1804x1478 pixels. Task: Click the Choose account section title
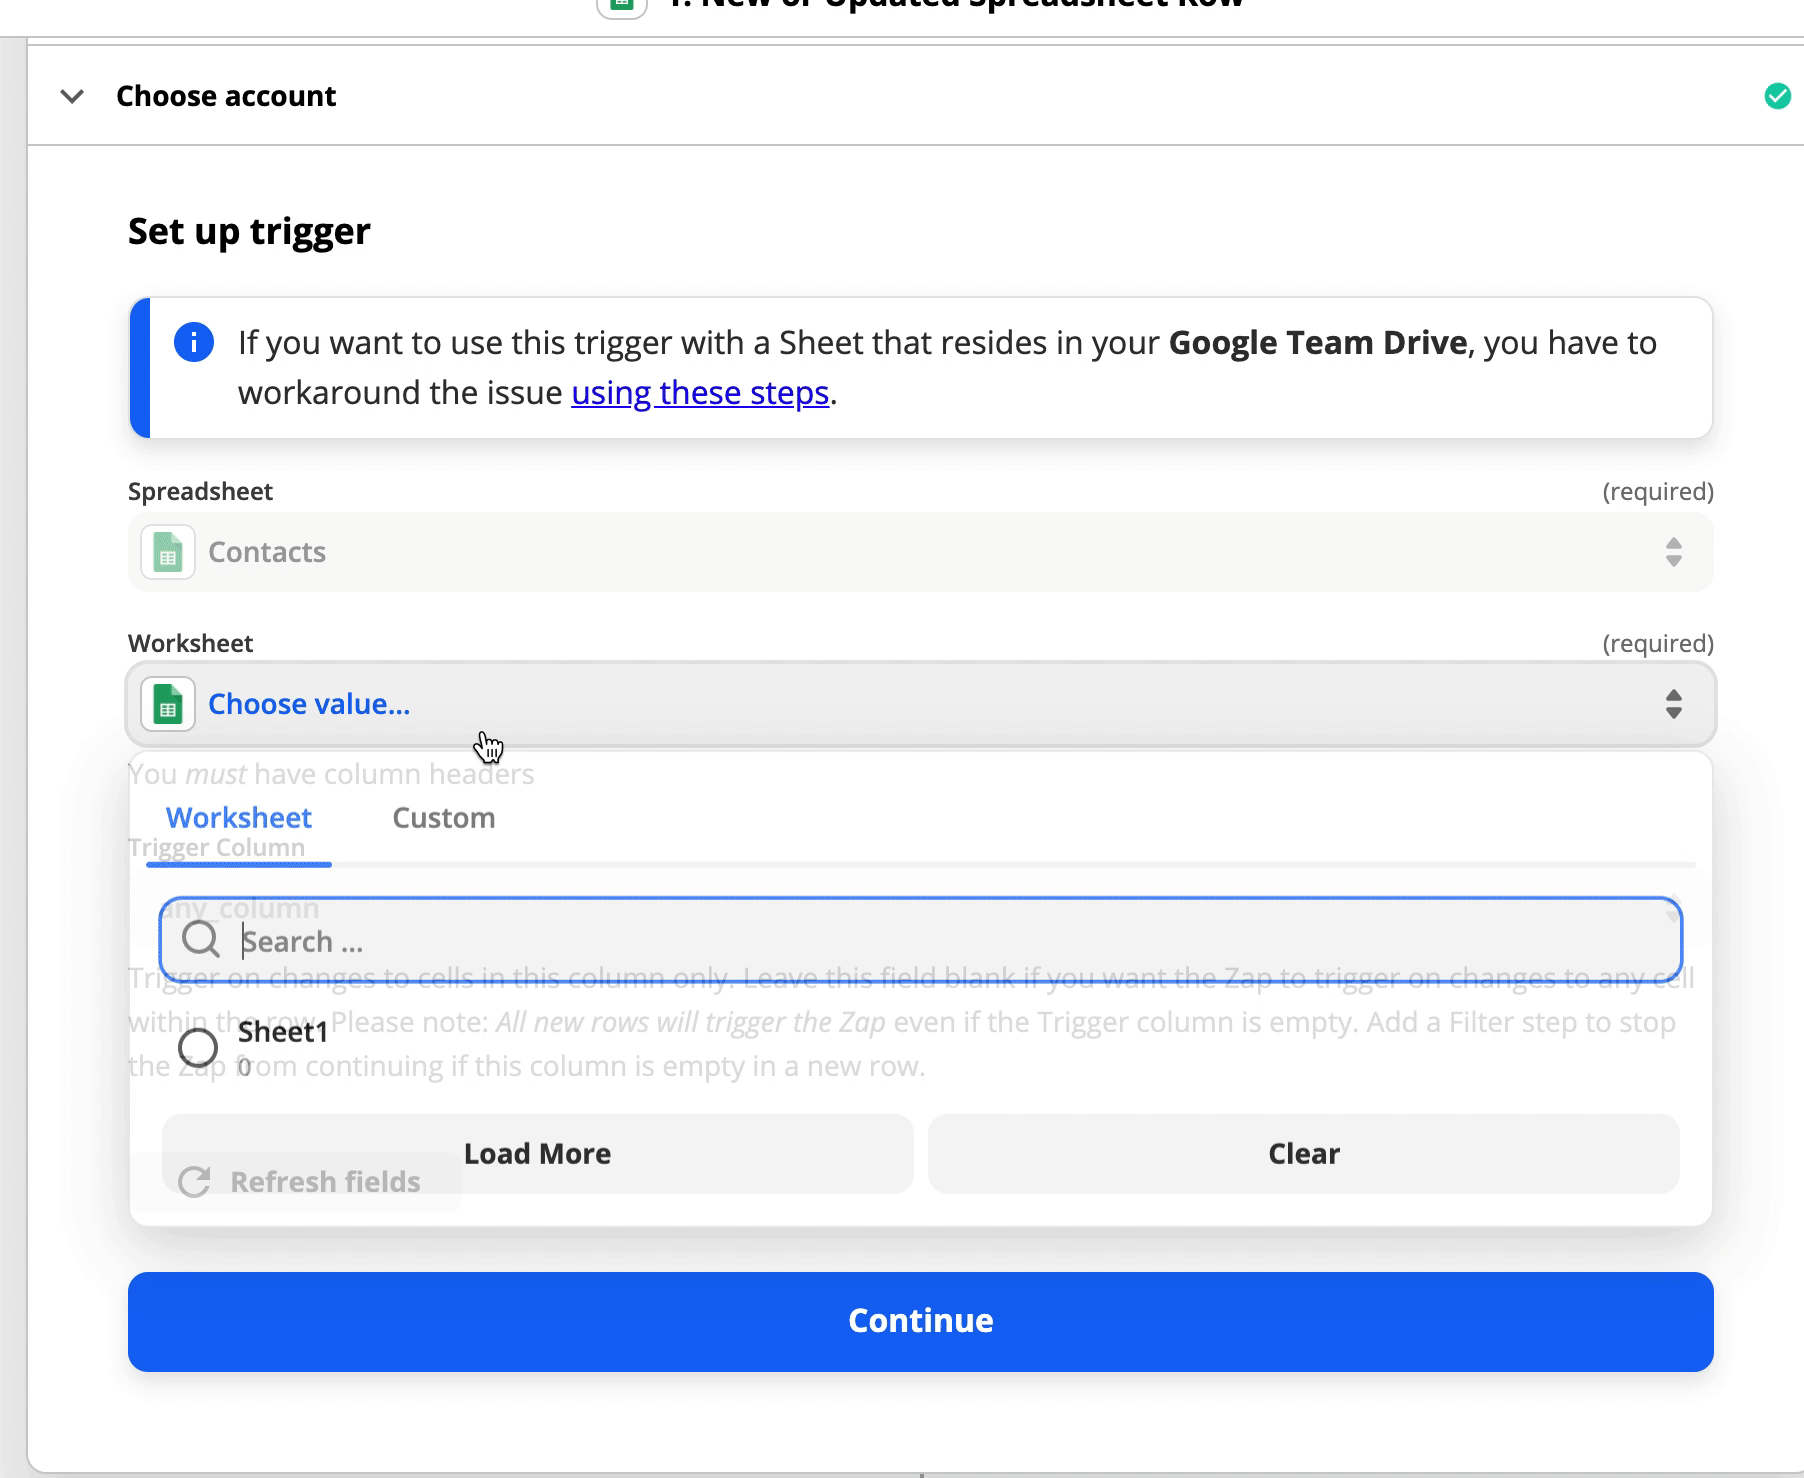[226, 96]
